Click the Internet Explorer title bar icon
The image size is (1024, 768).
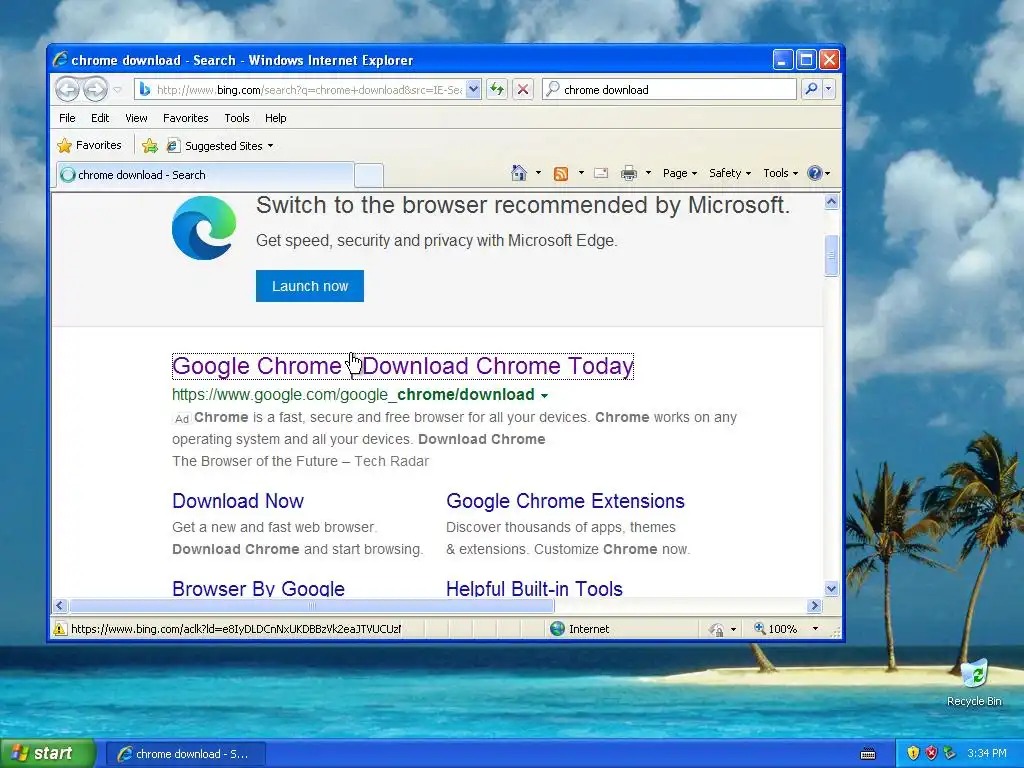[60, 59]
